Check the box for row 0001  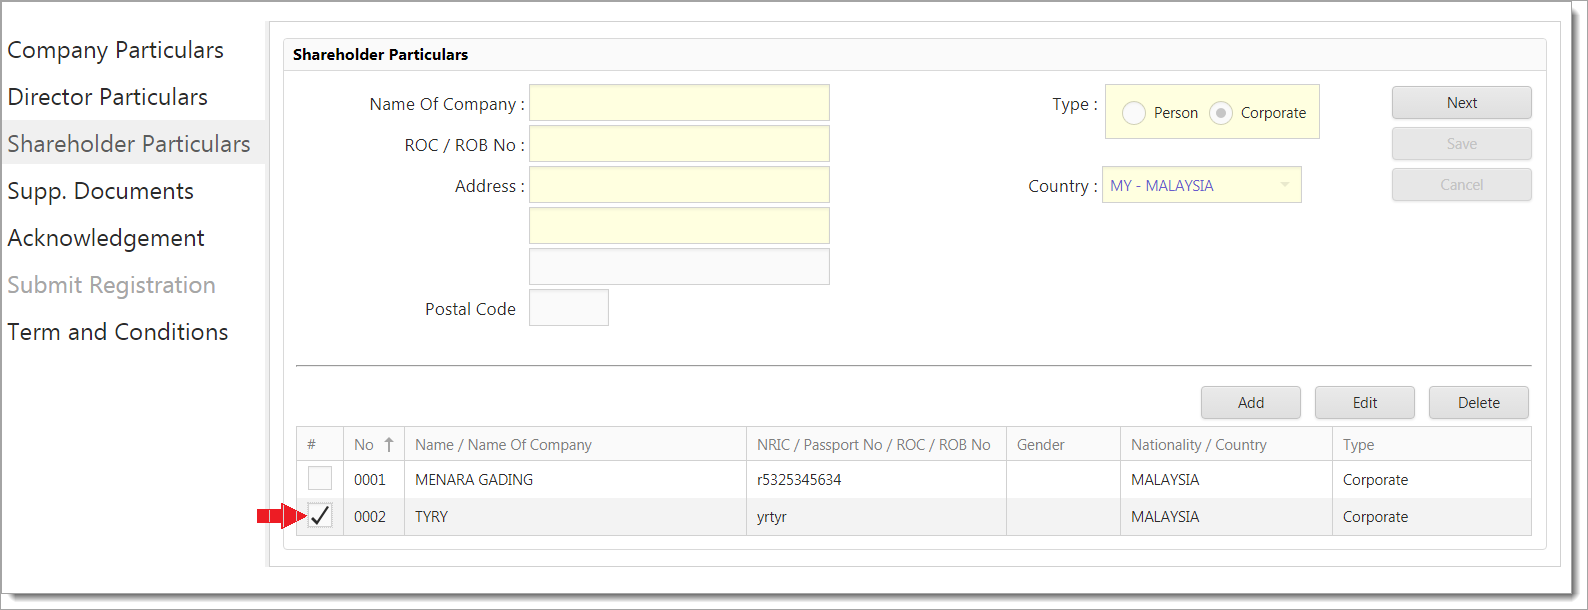tap(320, 479)
